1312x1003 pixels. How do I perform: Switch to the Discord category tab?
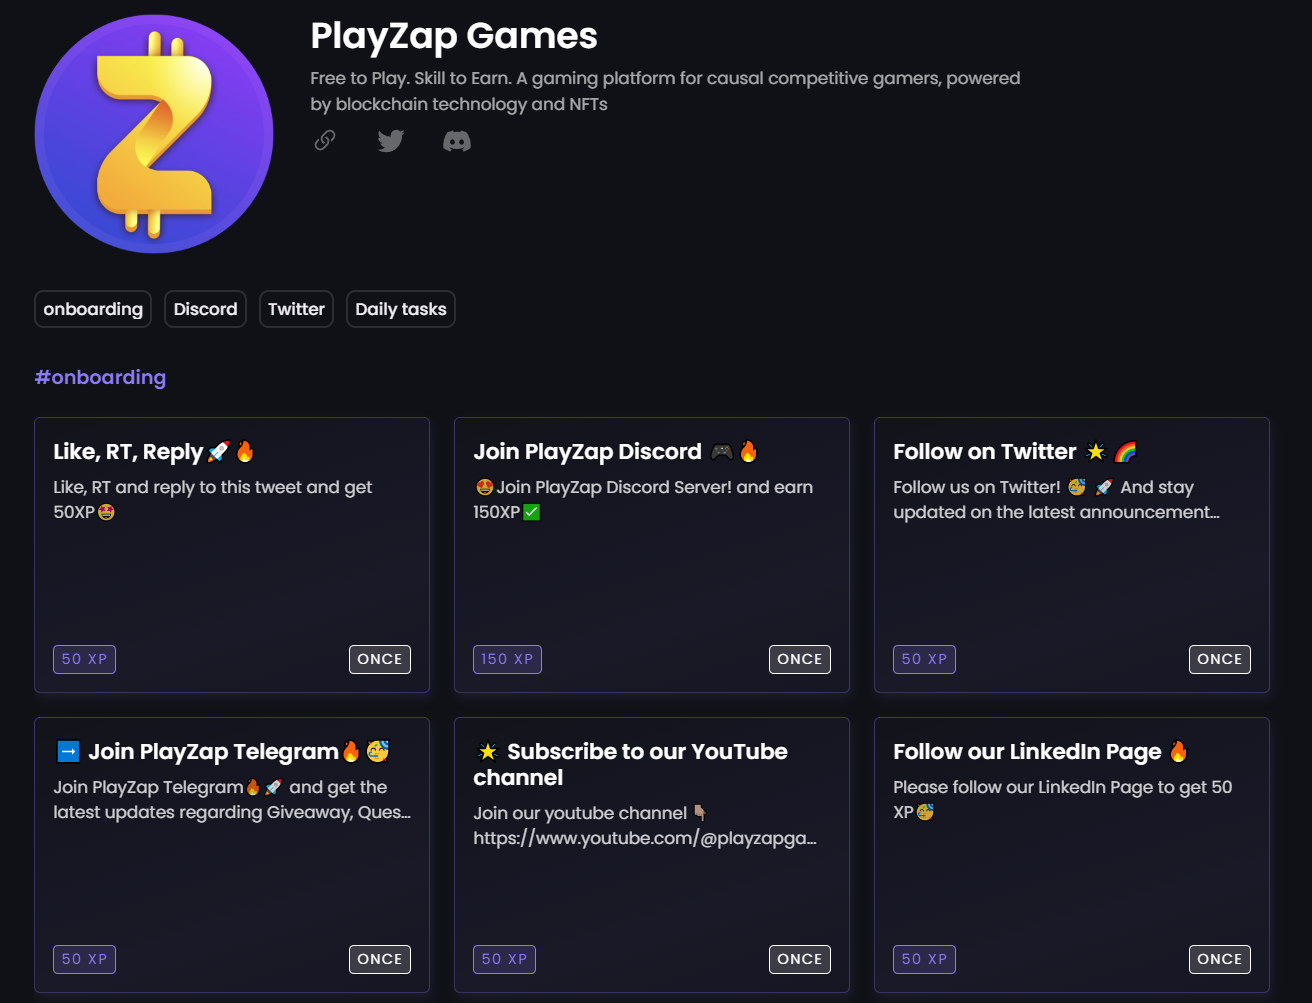tap(205, 309)
